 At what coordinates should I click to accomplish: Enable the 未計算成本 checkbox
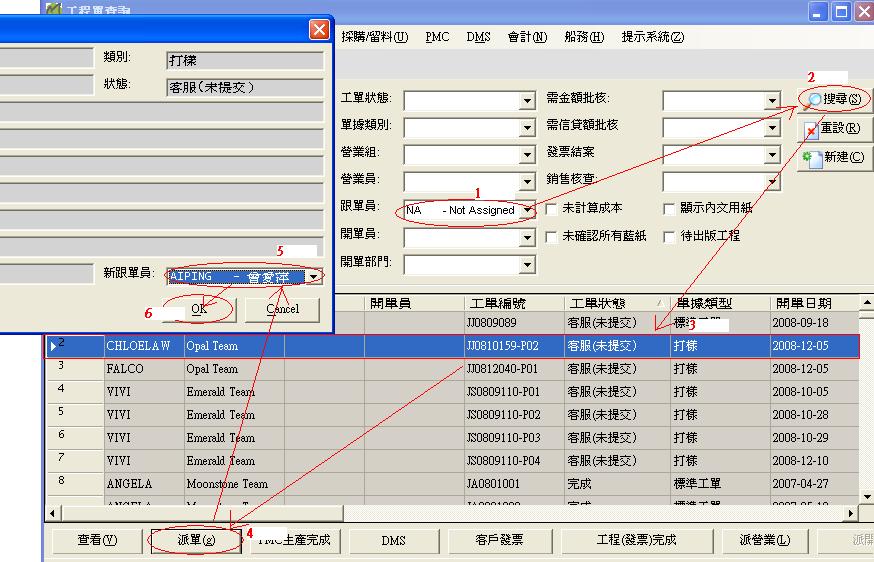tap(552, 210)
